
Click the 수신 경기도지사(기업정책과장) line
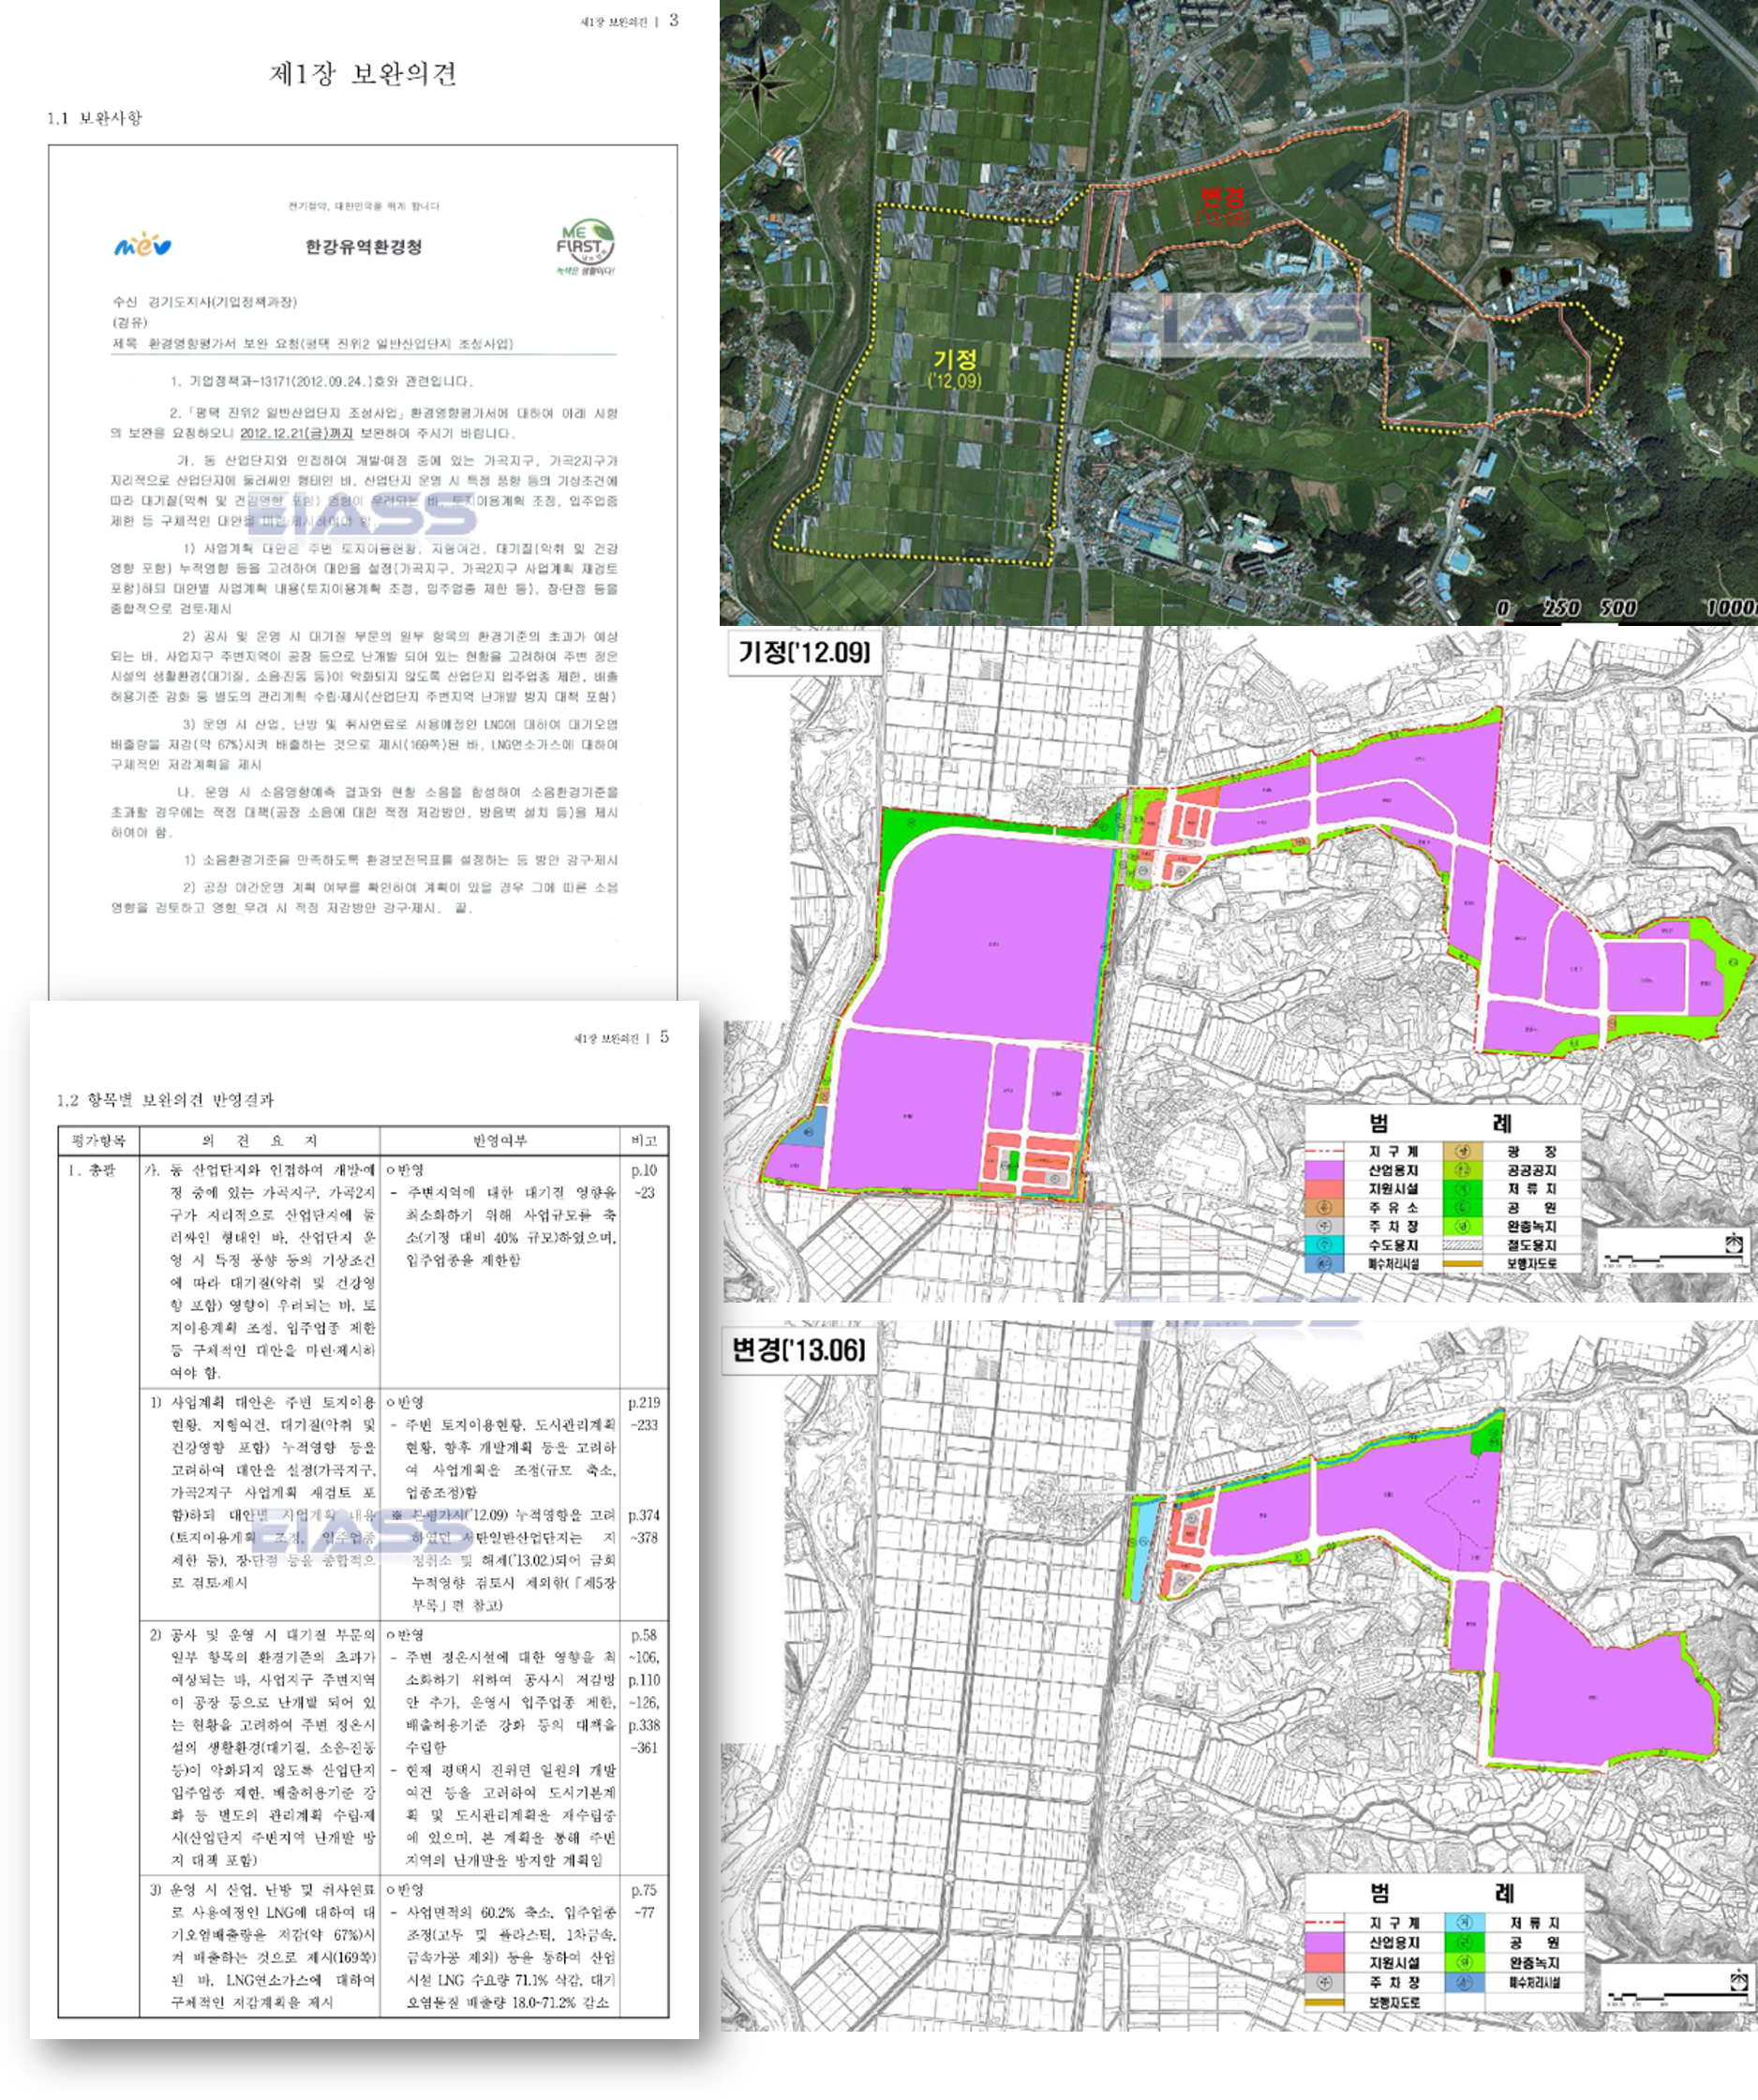(x=204, y=302)
